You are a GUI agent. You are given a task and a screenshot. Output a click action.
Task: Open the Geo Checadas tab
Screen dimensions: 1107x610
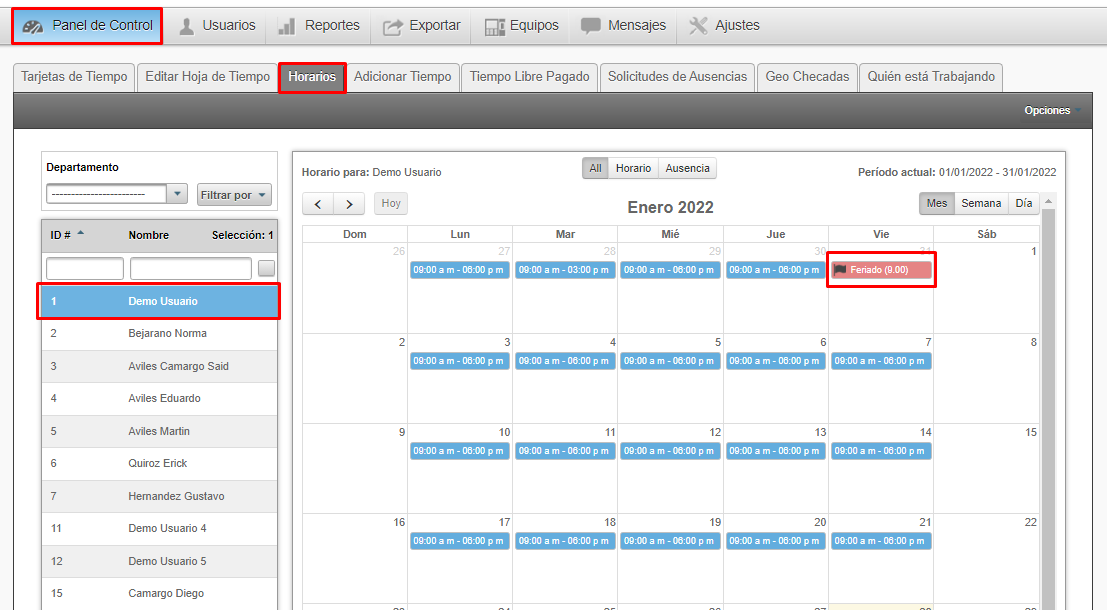pos(807,77)
